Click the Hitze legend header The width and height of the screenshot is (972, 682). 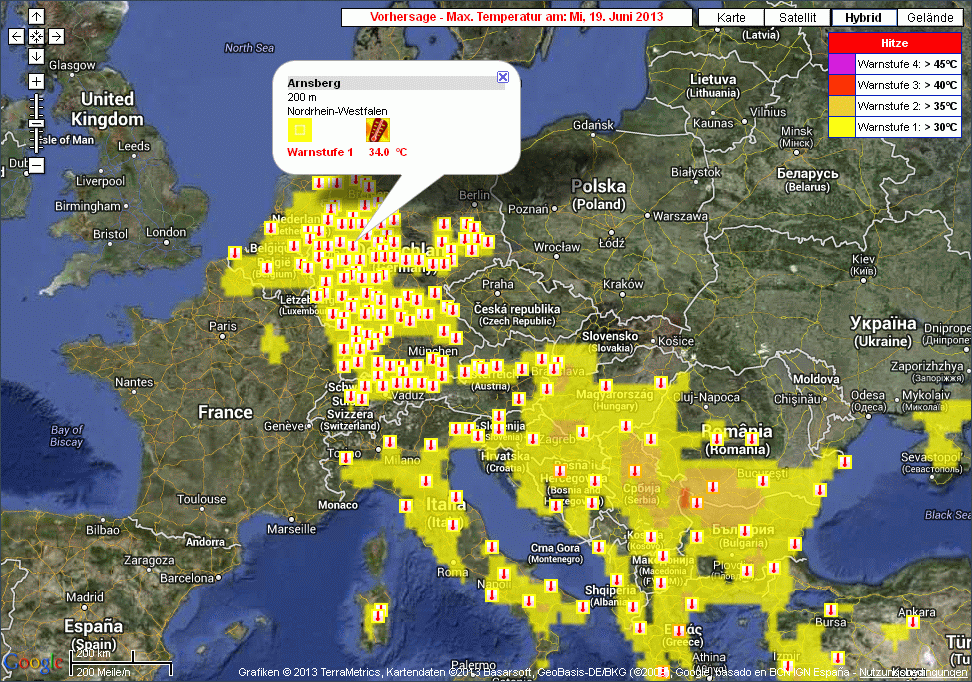[894, 43]
